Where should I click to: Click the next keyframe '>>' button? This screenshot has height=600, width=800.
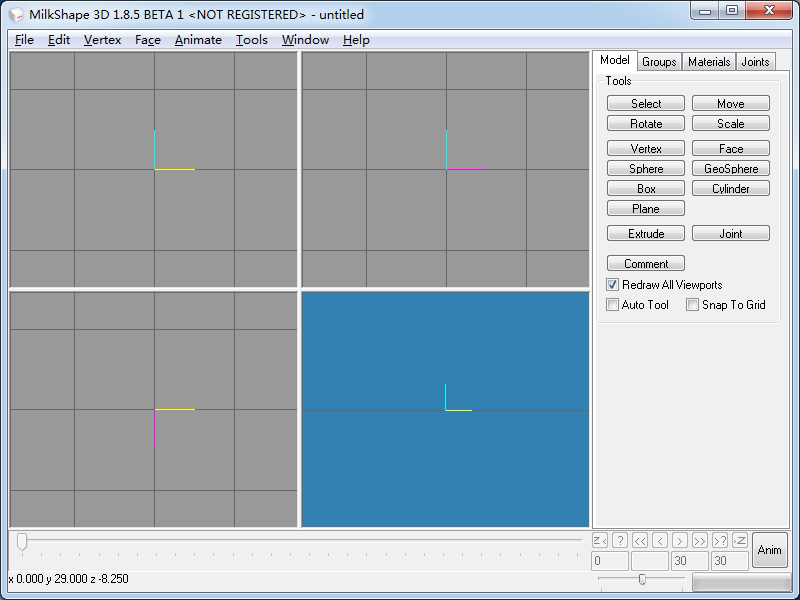pyautogui.click(x=700, y=540)
